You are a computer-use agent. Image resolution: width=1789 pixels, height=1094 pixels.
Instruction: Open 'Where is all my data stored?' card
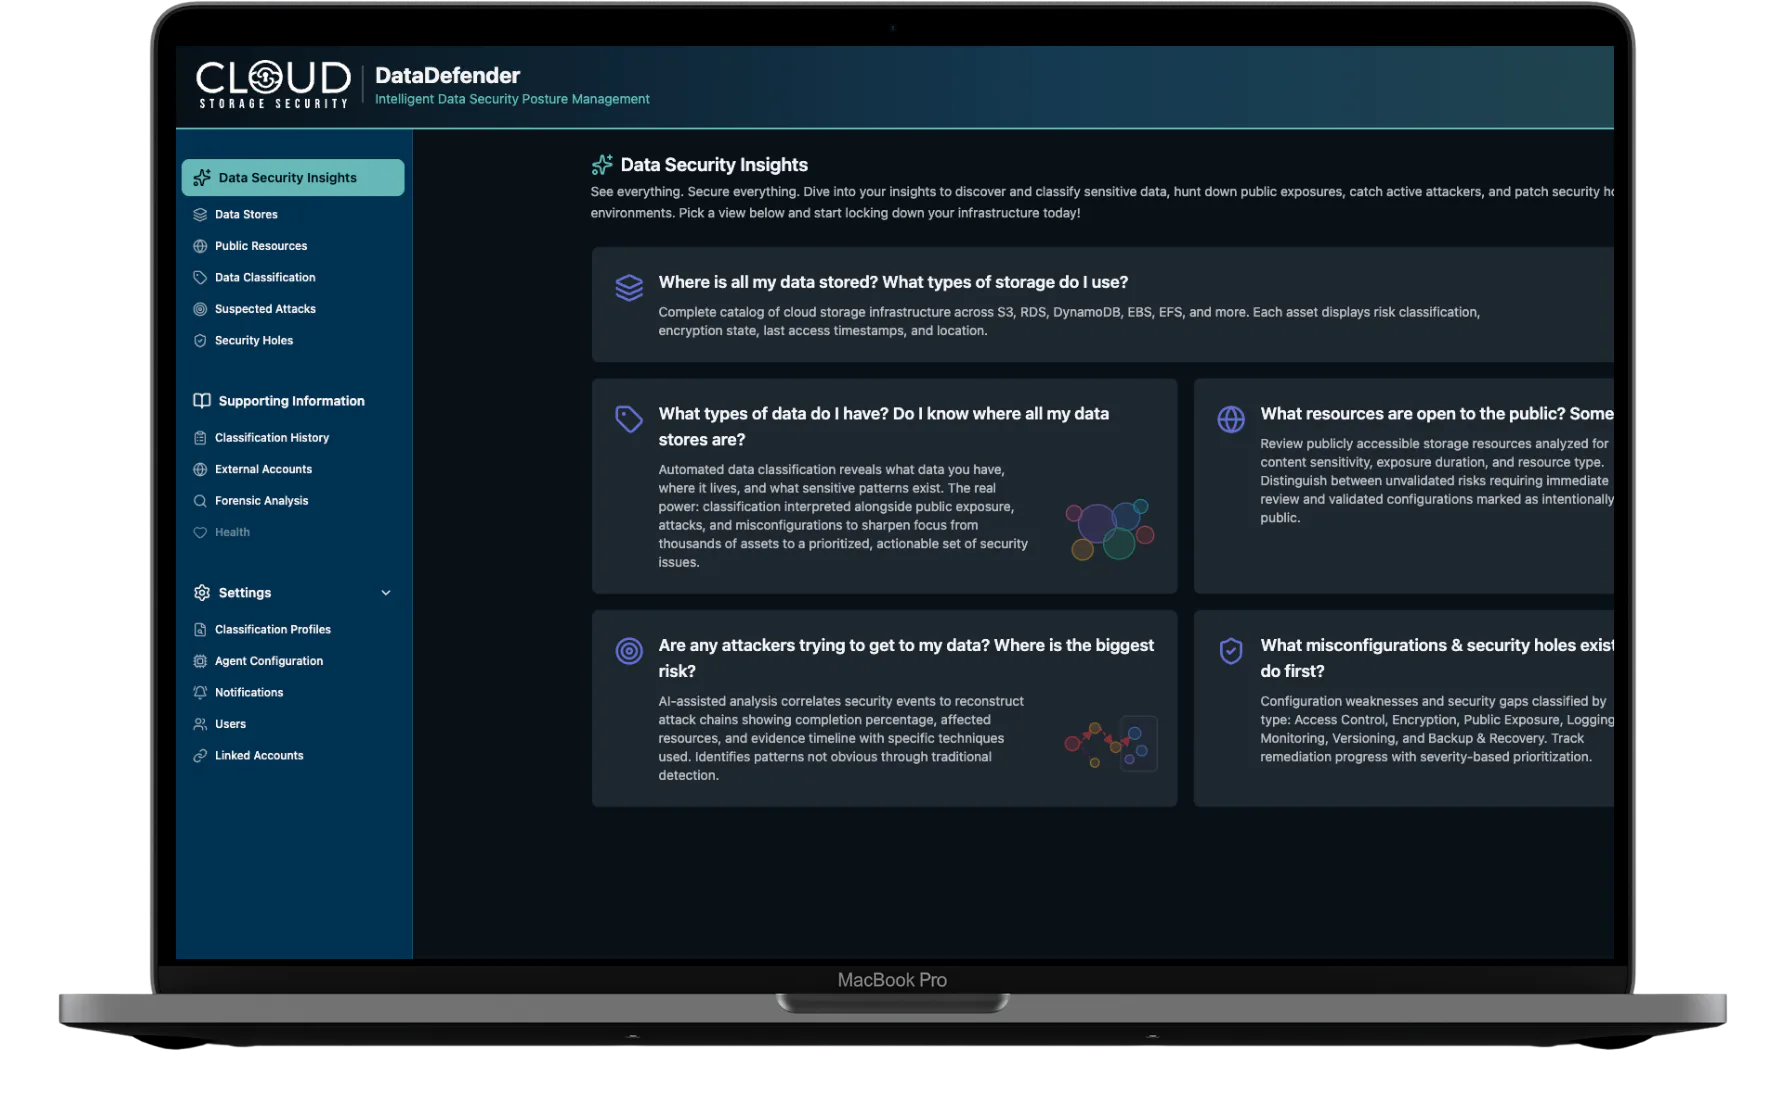[1102, 305]
